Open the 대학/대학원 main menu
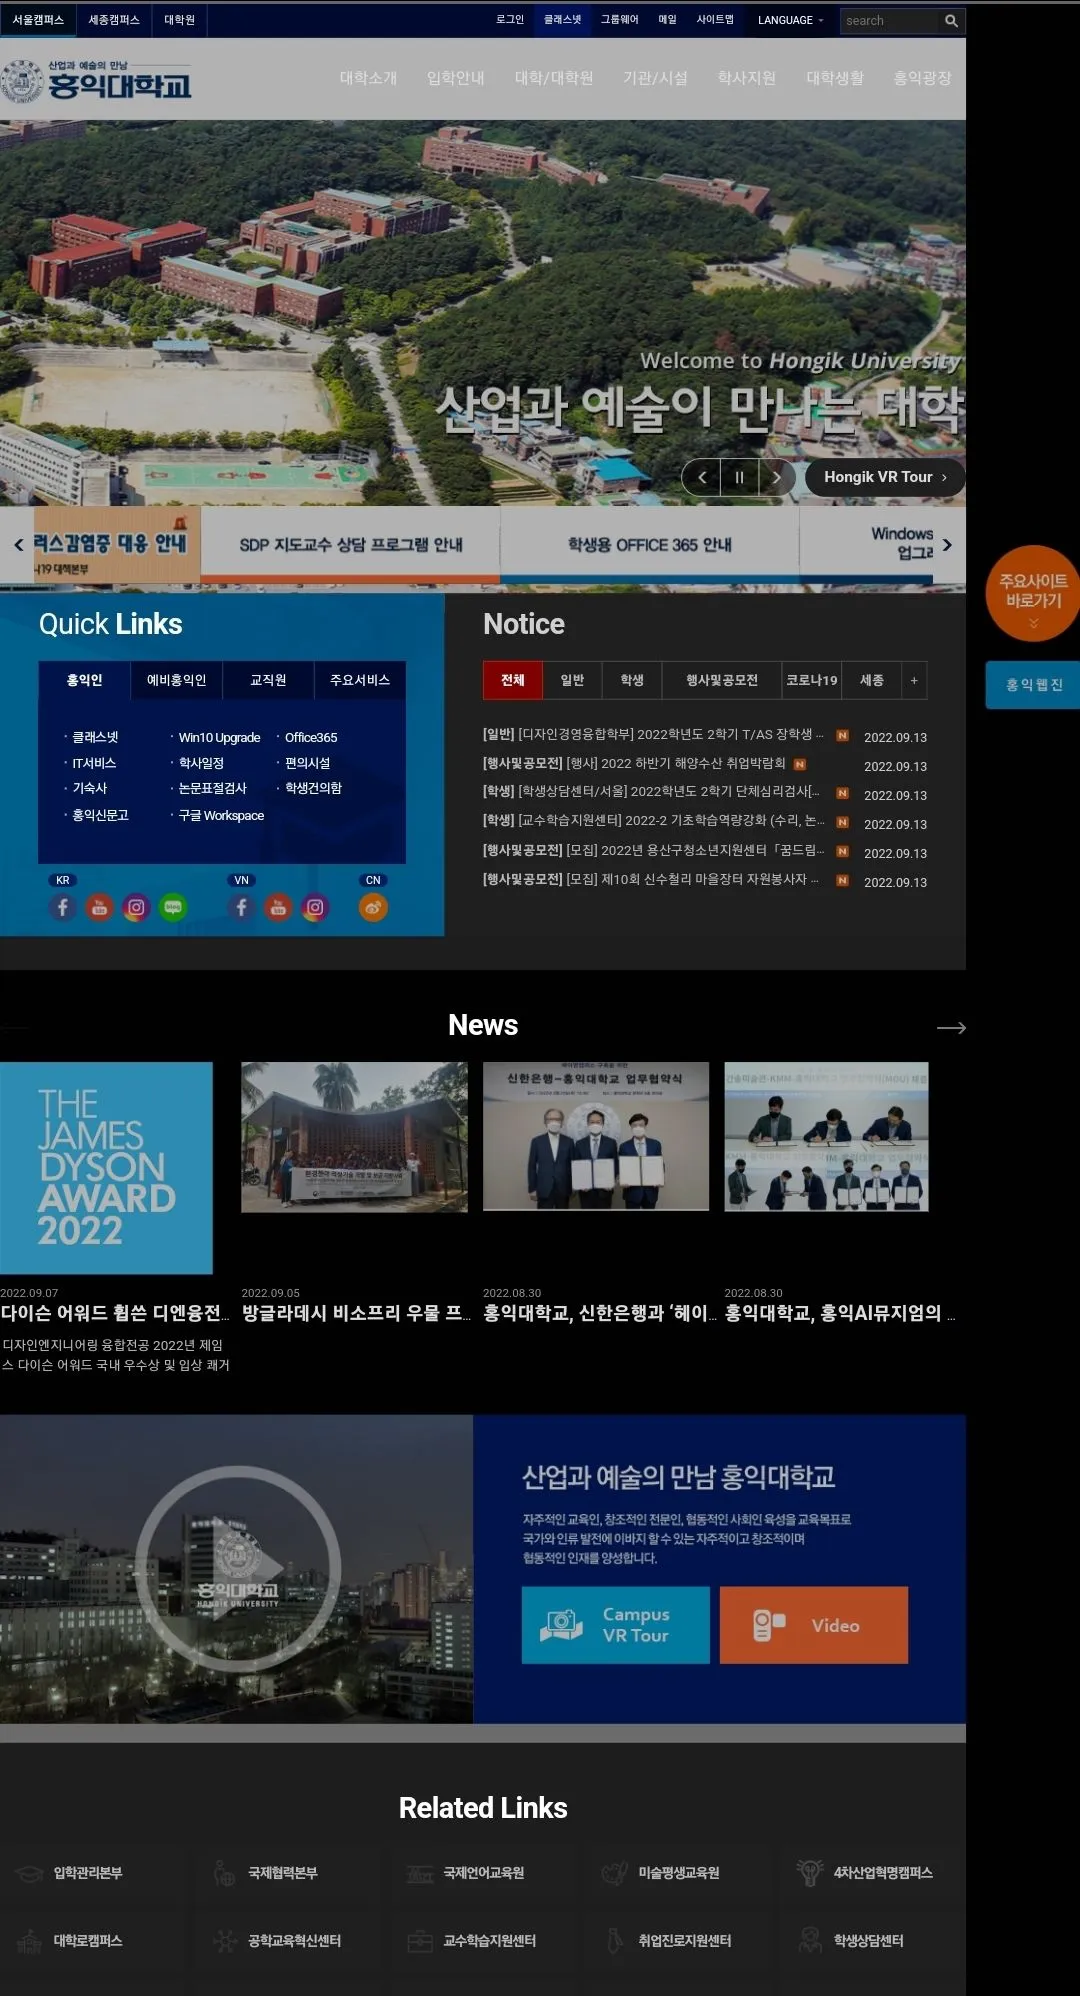The height and width of the screenshot is (1996, 1080). click(554, 78)
